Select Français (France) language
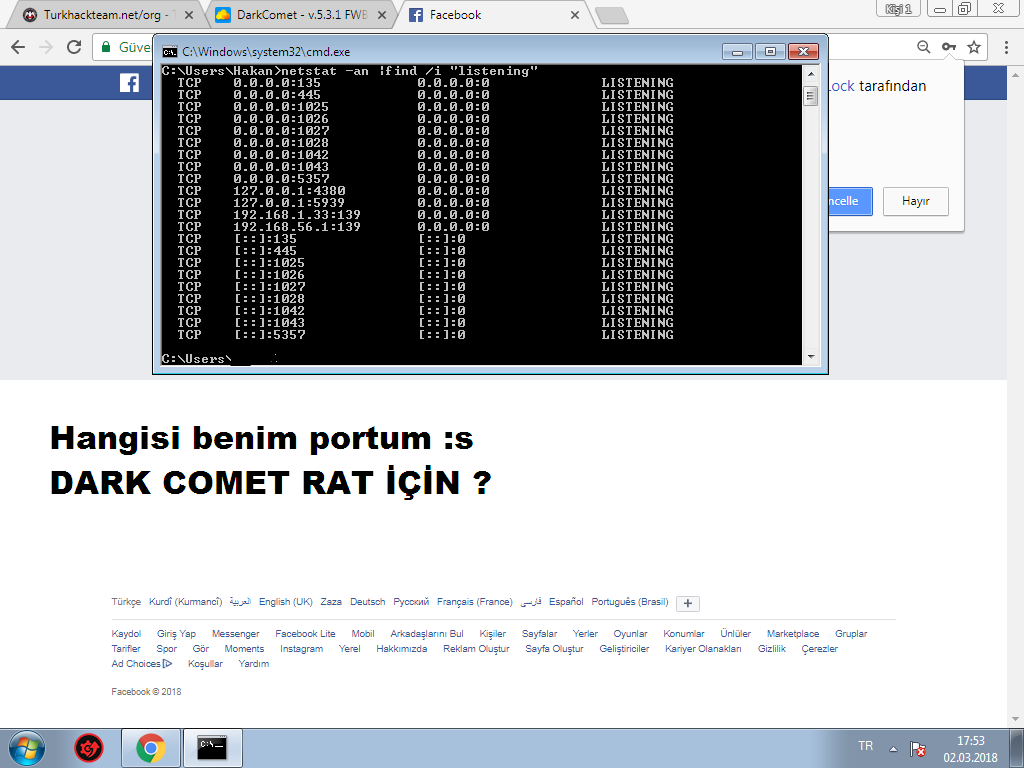Image resolution: width=1024 pixels, height=768 pixels. [475, 602]
